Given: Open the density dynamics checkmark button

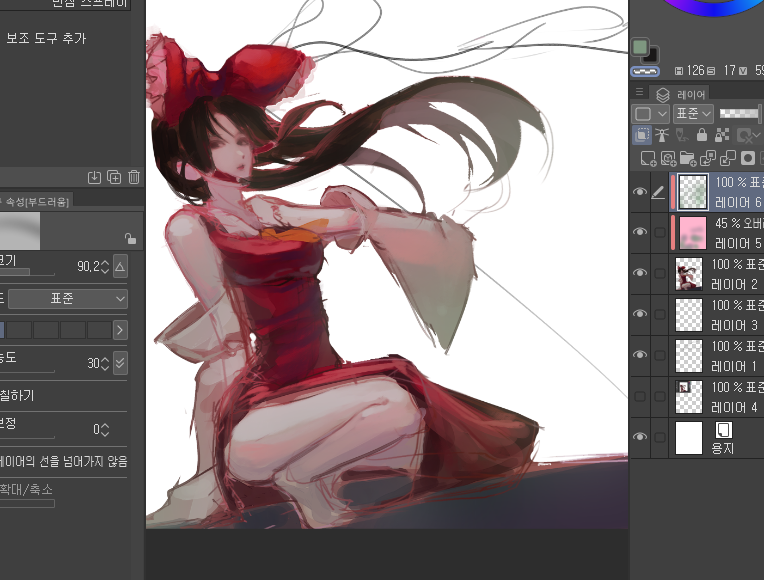Looking at the screenshot, I should click(x=120, y=363).
